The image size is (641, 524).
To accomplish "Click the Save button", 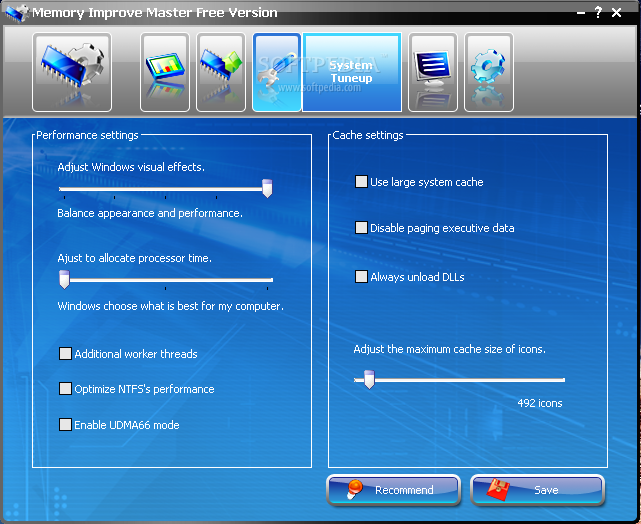I will [x=537, y=490].
